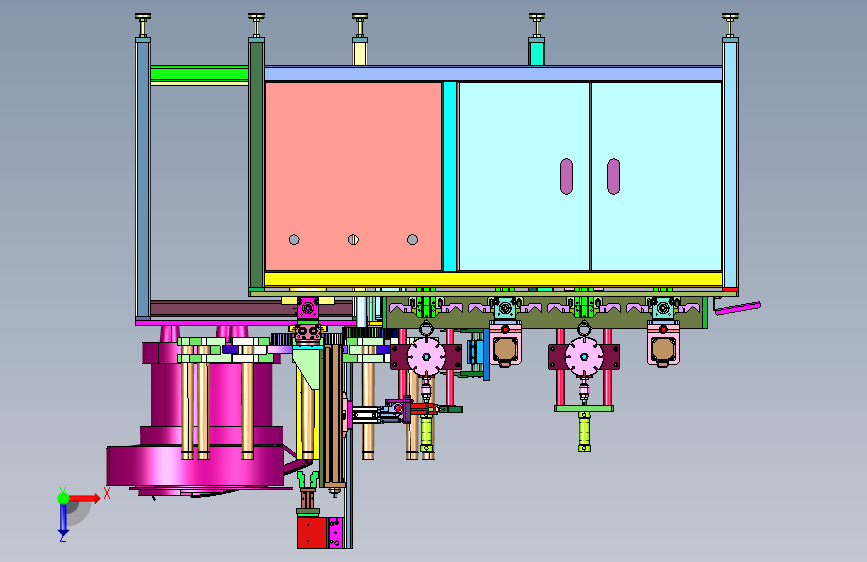Image resolution: width=867 pixels, height=562 pixels.
Task: Select the salmon-colored cabinet panel
Action: coord(353,176)
